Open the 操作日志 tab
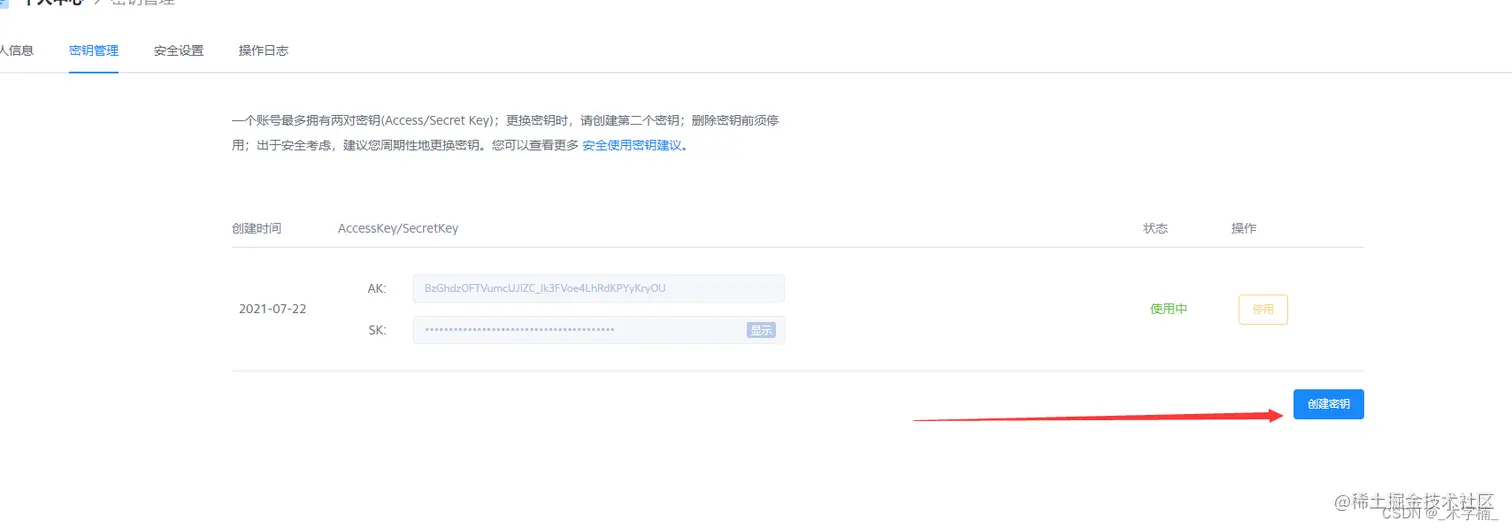This screenshot has height=529, width=1512. coord(264,50)
